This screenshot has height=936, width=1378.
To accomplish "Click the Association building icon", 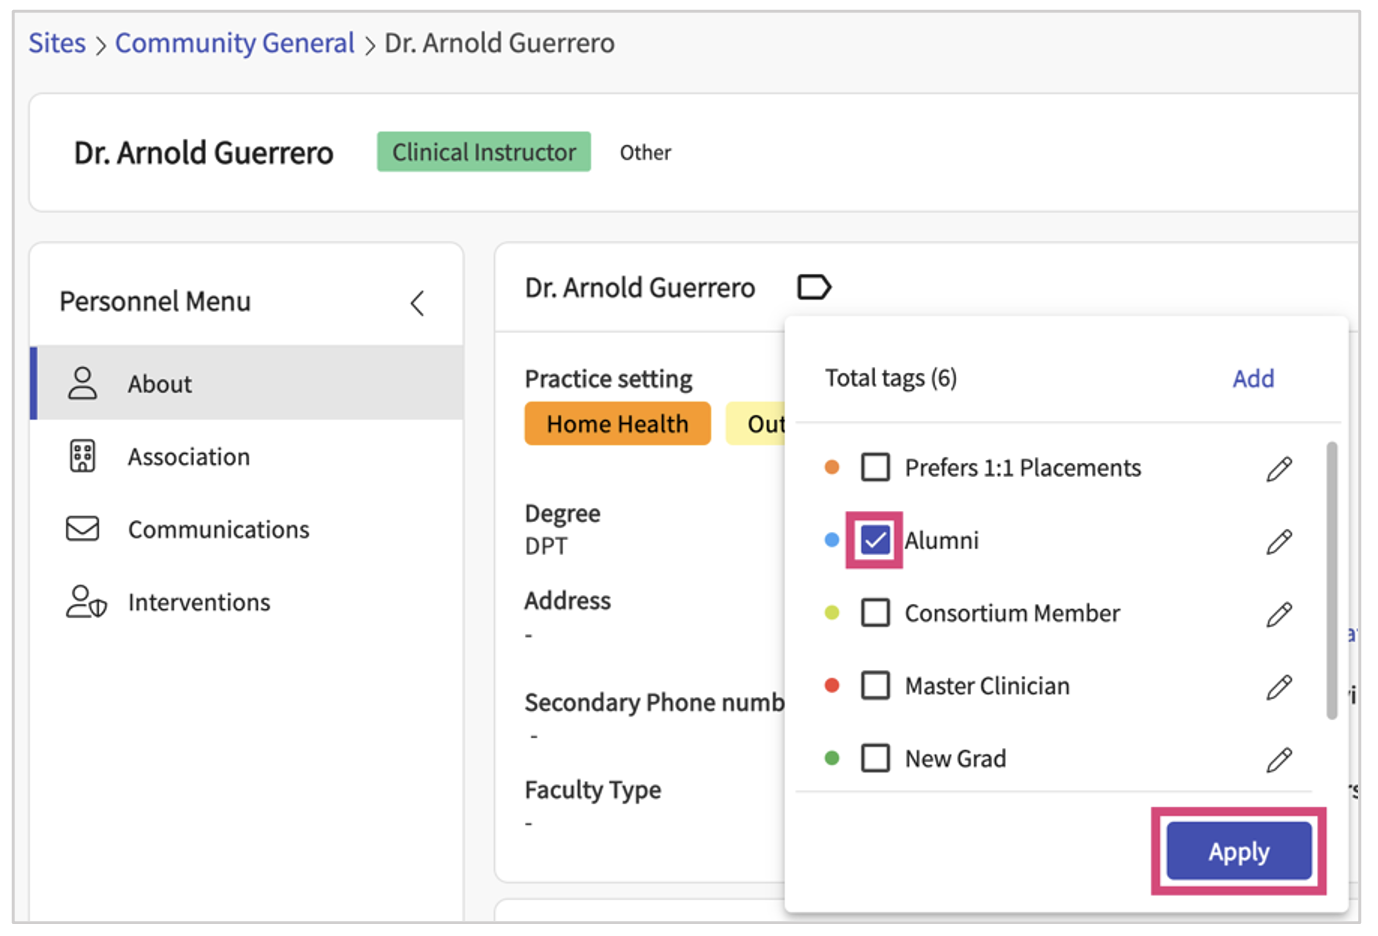I will [x=82, y=457].
